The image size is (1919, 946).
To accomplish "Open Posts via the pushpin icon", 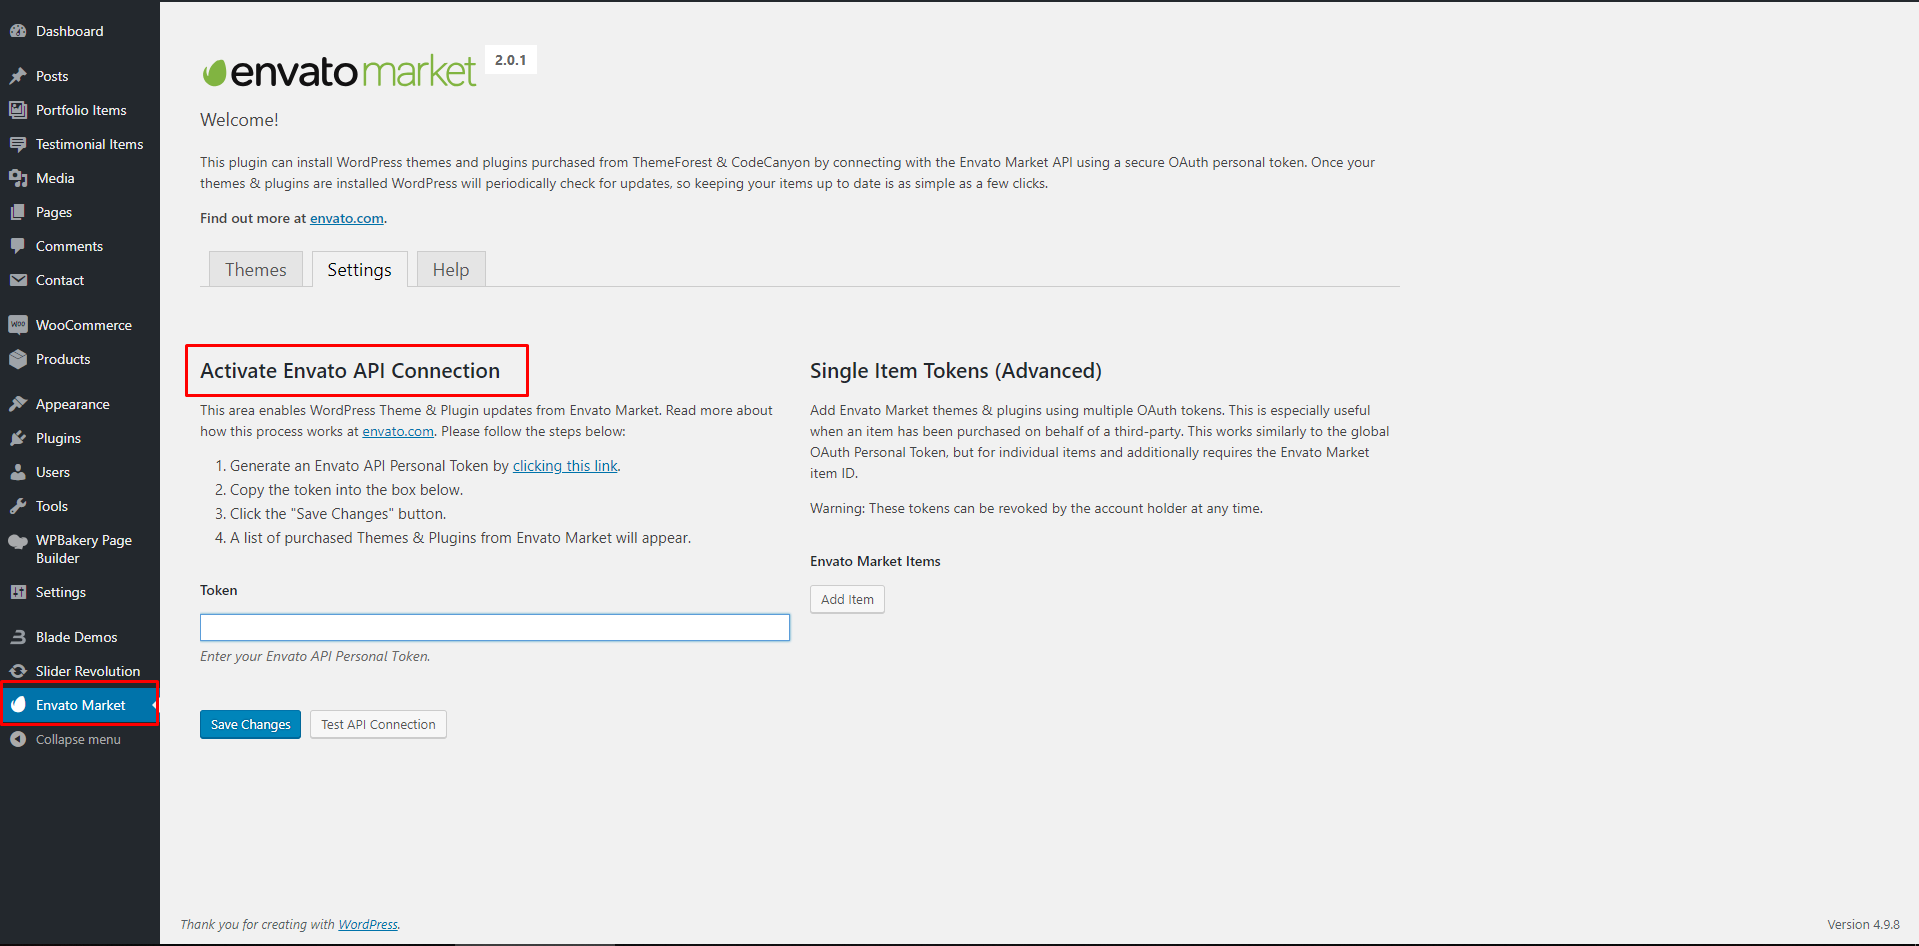I will click(18, 76).
